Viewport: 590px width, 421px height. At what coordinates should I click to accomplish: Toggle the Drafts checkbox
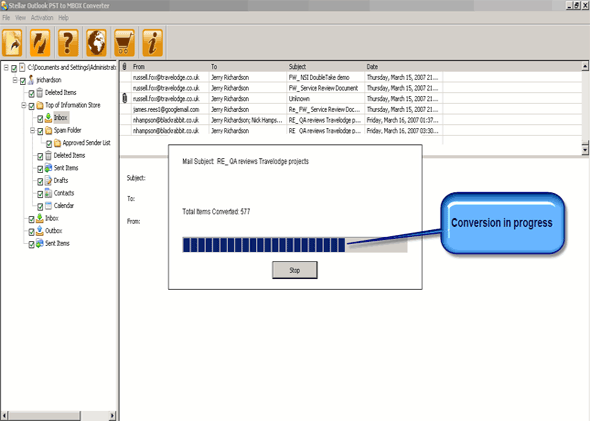tap(40, 182)
